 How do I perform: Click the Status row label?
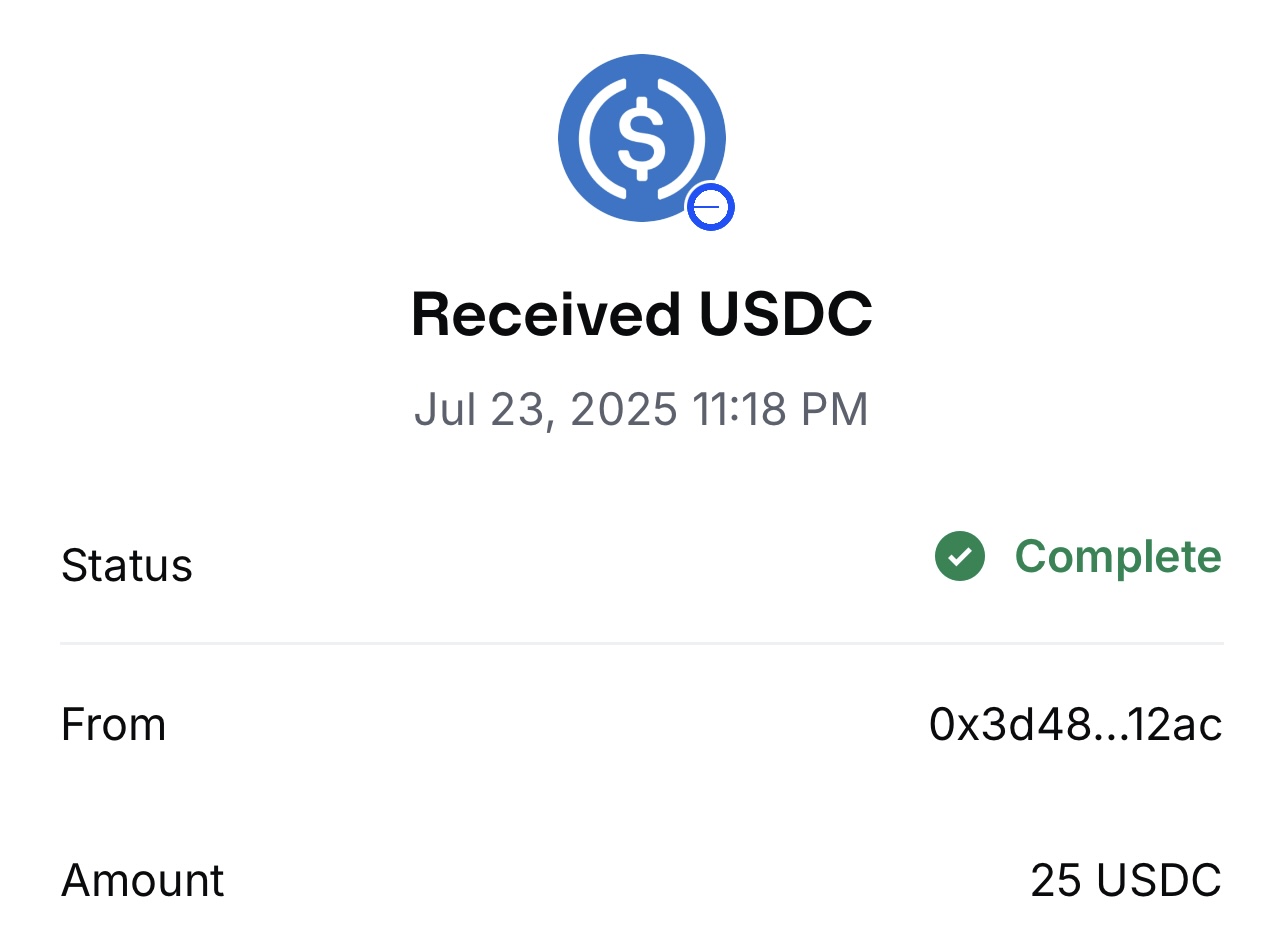point(127,565)
